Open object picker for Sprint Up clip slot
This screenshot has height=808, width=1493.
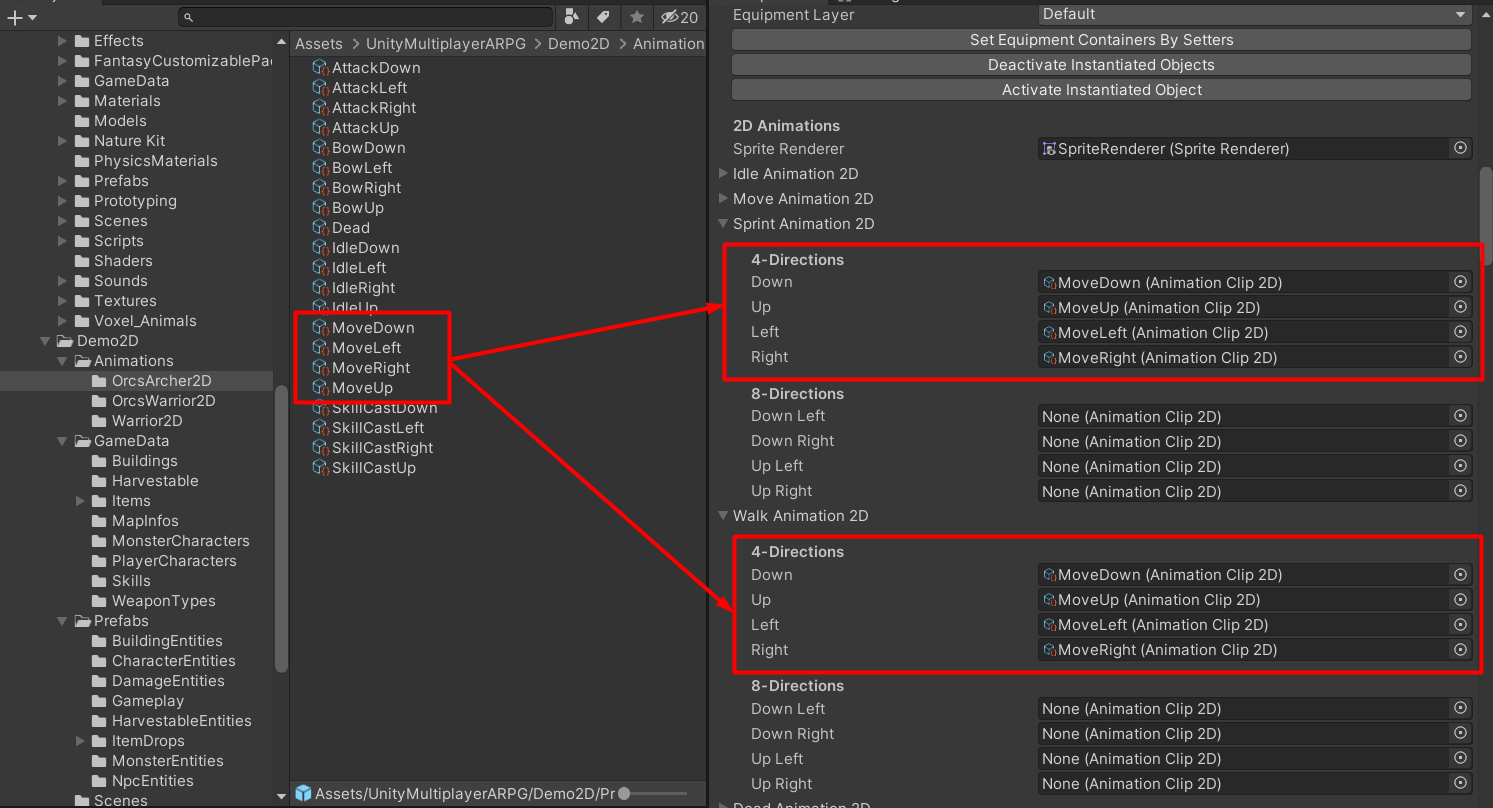tap(1459, 307)
